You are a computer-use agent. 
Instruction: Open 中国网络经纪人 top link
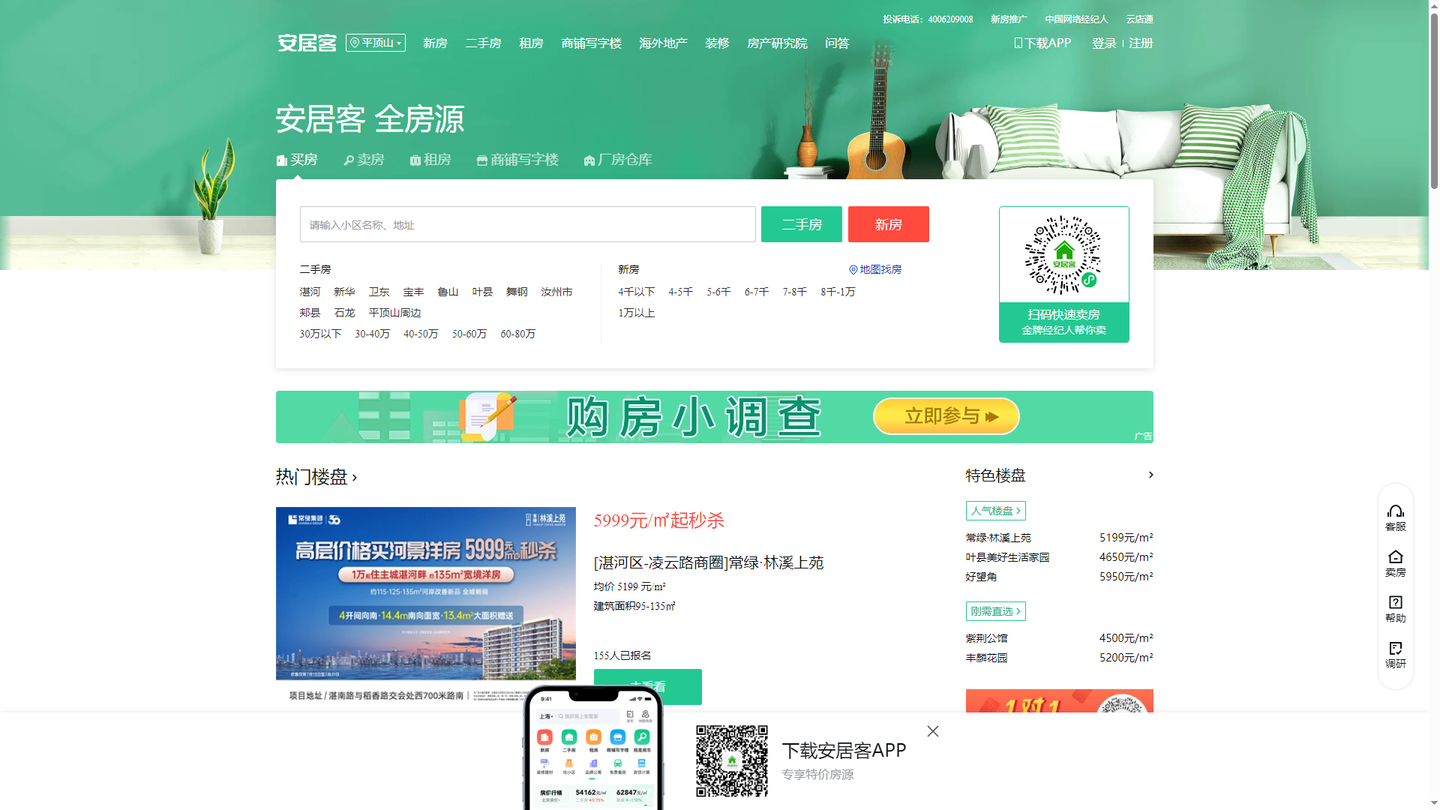coord(1076,19)
